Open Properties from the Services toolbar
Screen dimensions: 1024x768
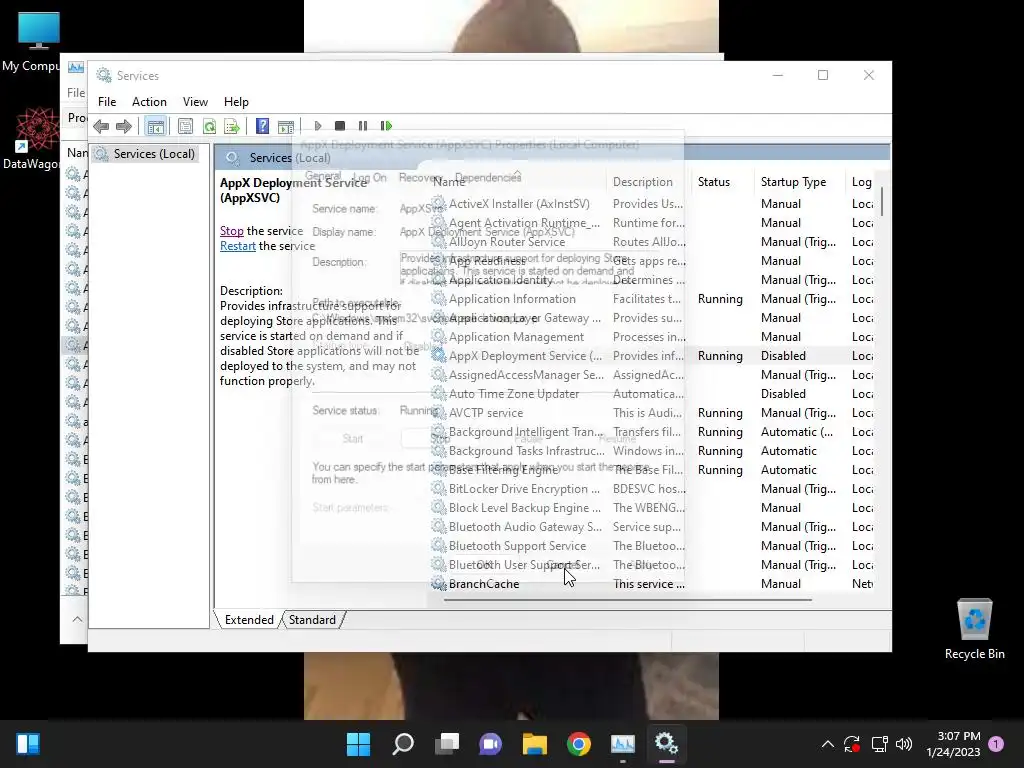point(185,126)
